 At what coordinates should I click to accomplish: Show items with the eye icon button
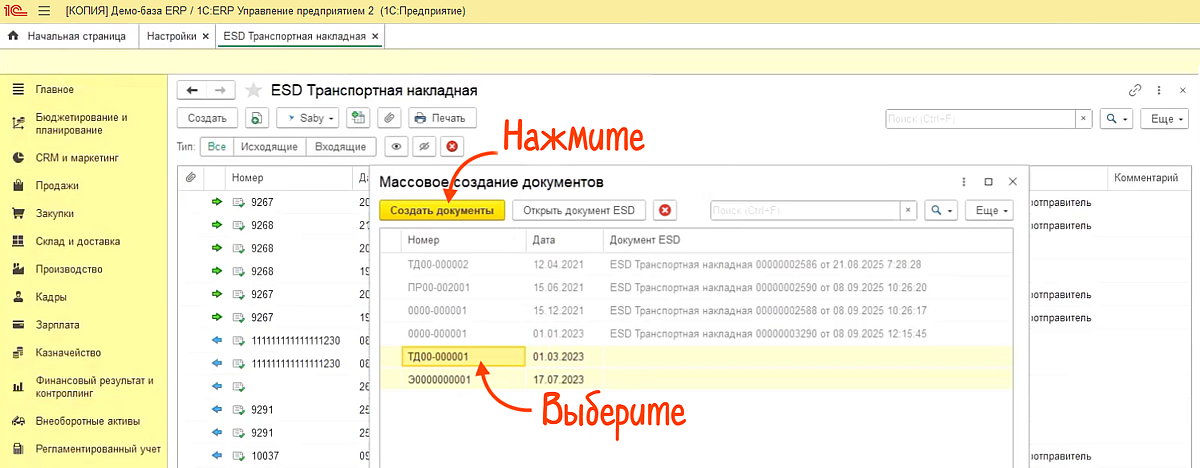(x=397, y=147)
